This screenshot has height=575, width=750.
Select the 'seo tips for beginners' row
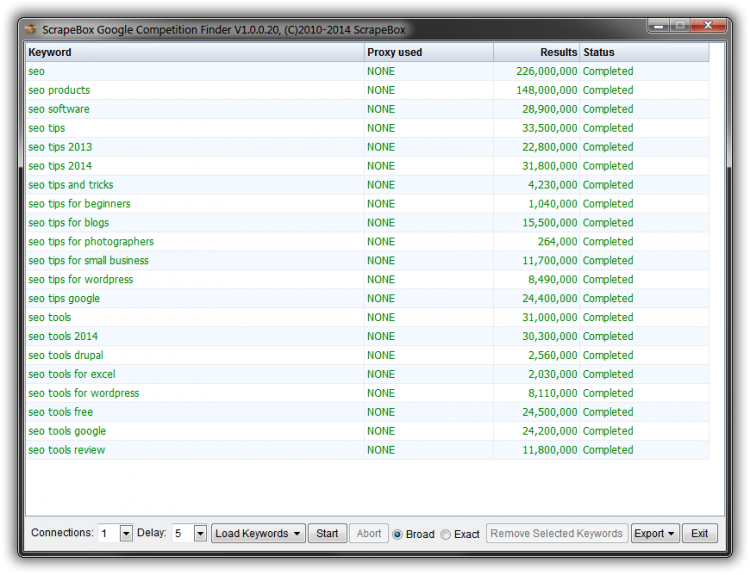click(367, 204)
